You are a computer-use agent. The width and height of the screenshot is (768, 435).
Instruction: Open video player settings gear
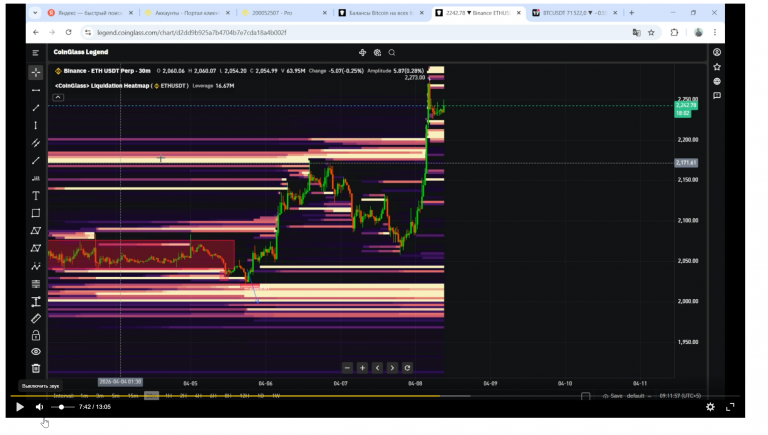pos(710,407)
